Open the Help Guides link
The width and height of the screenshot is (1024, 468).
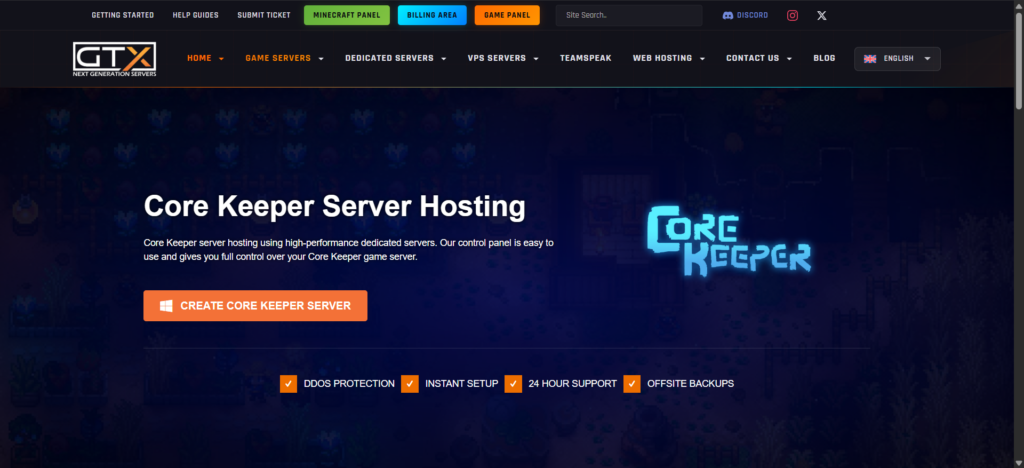195,15
